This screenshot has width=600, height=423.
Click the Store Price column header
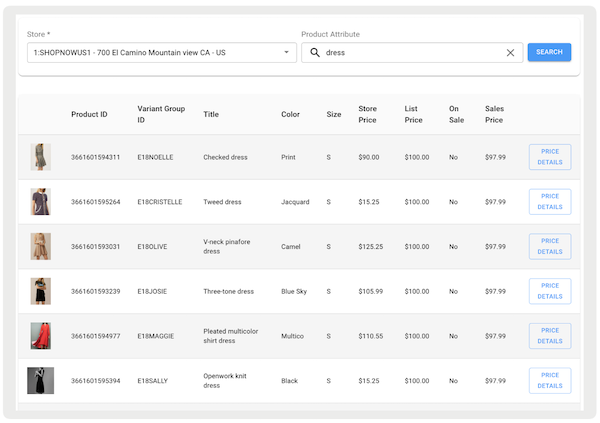367,114
